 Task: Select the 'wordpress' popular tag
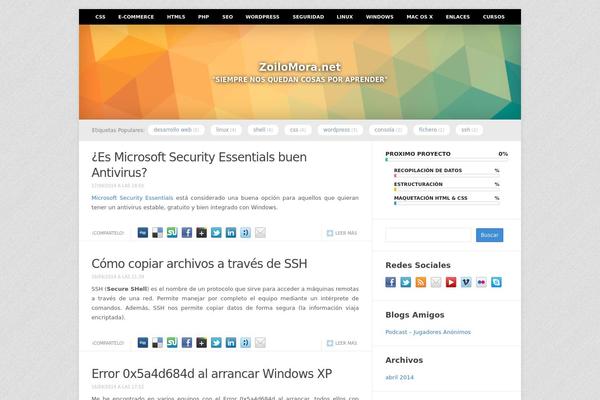pyautogui.click(x=340, y=130)
